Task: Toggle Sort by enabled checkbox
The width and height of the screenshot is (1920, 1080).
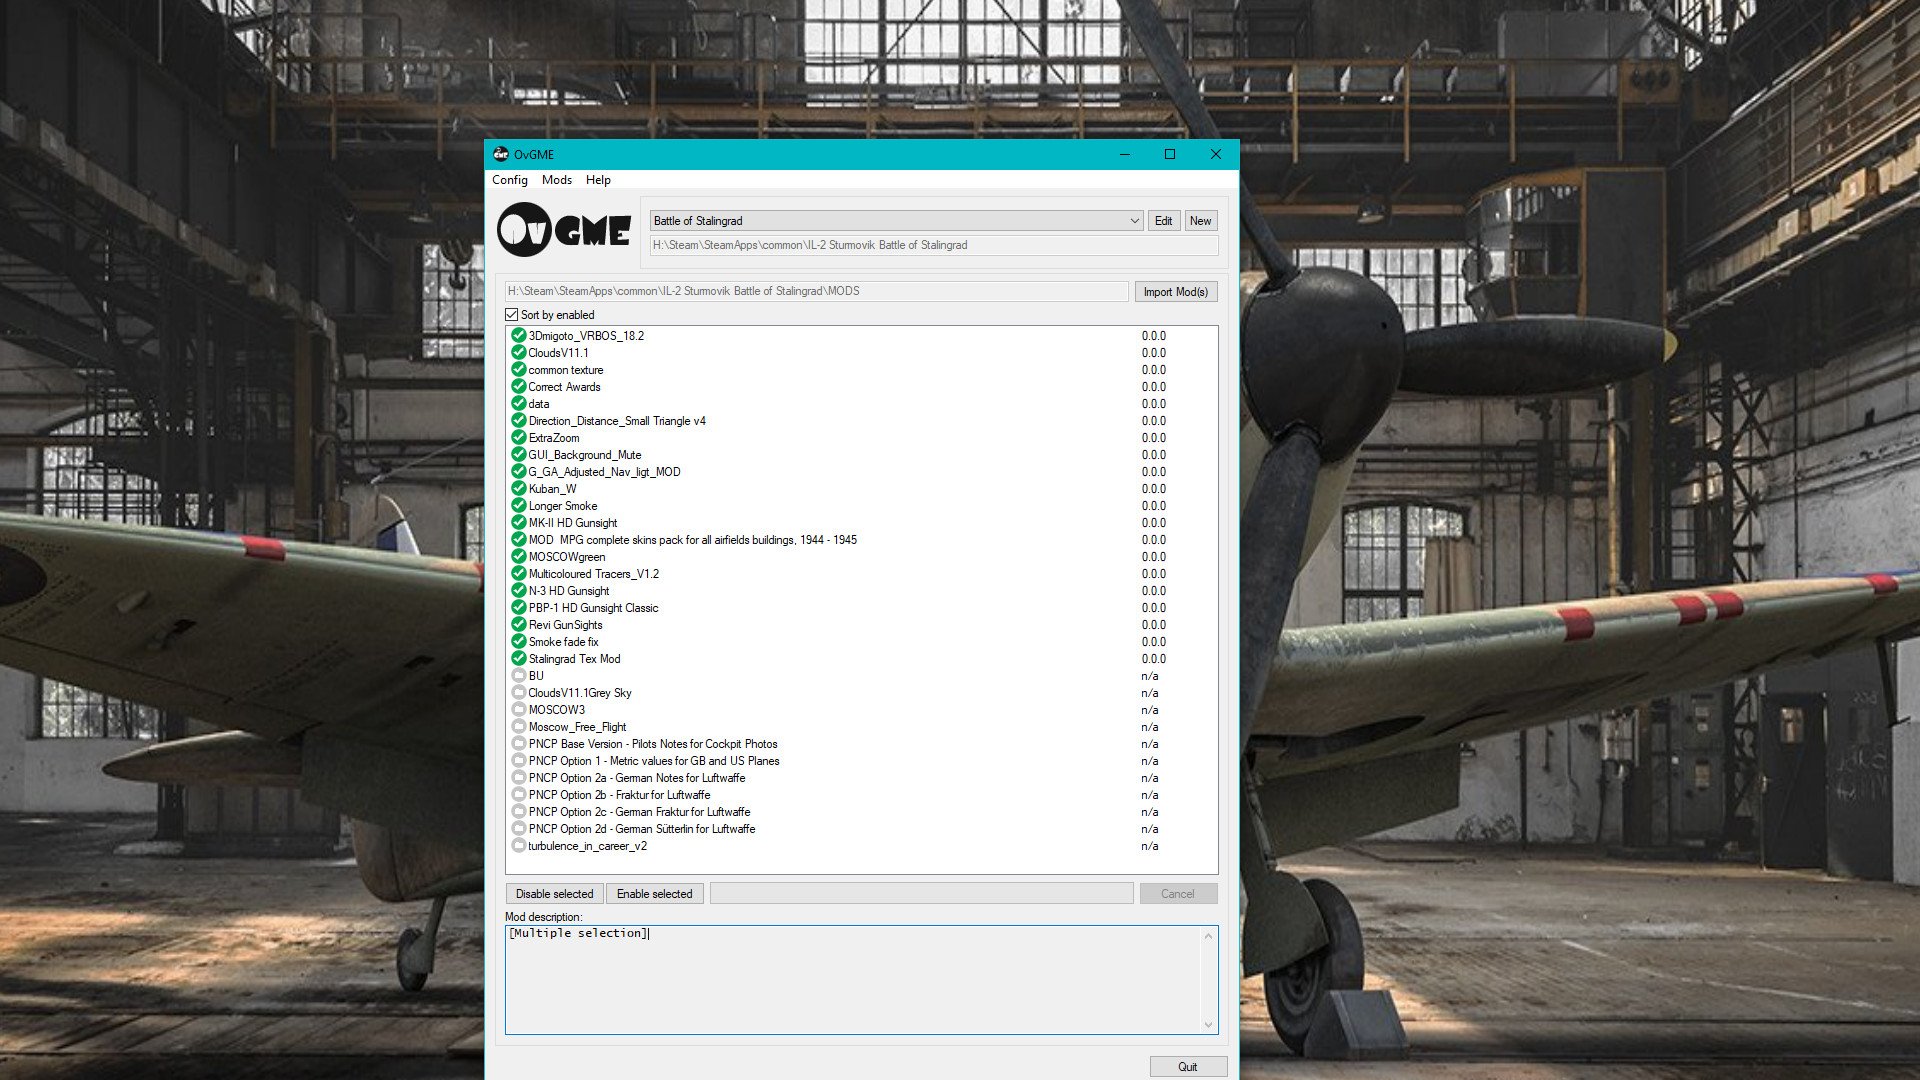Action: 512,314
